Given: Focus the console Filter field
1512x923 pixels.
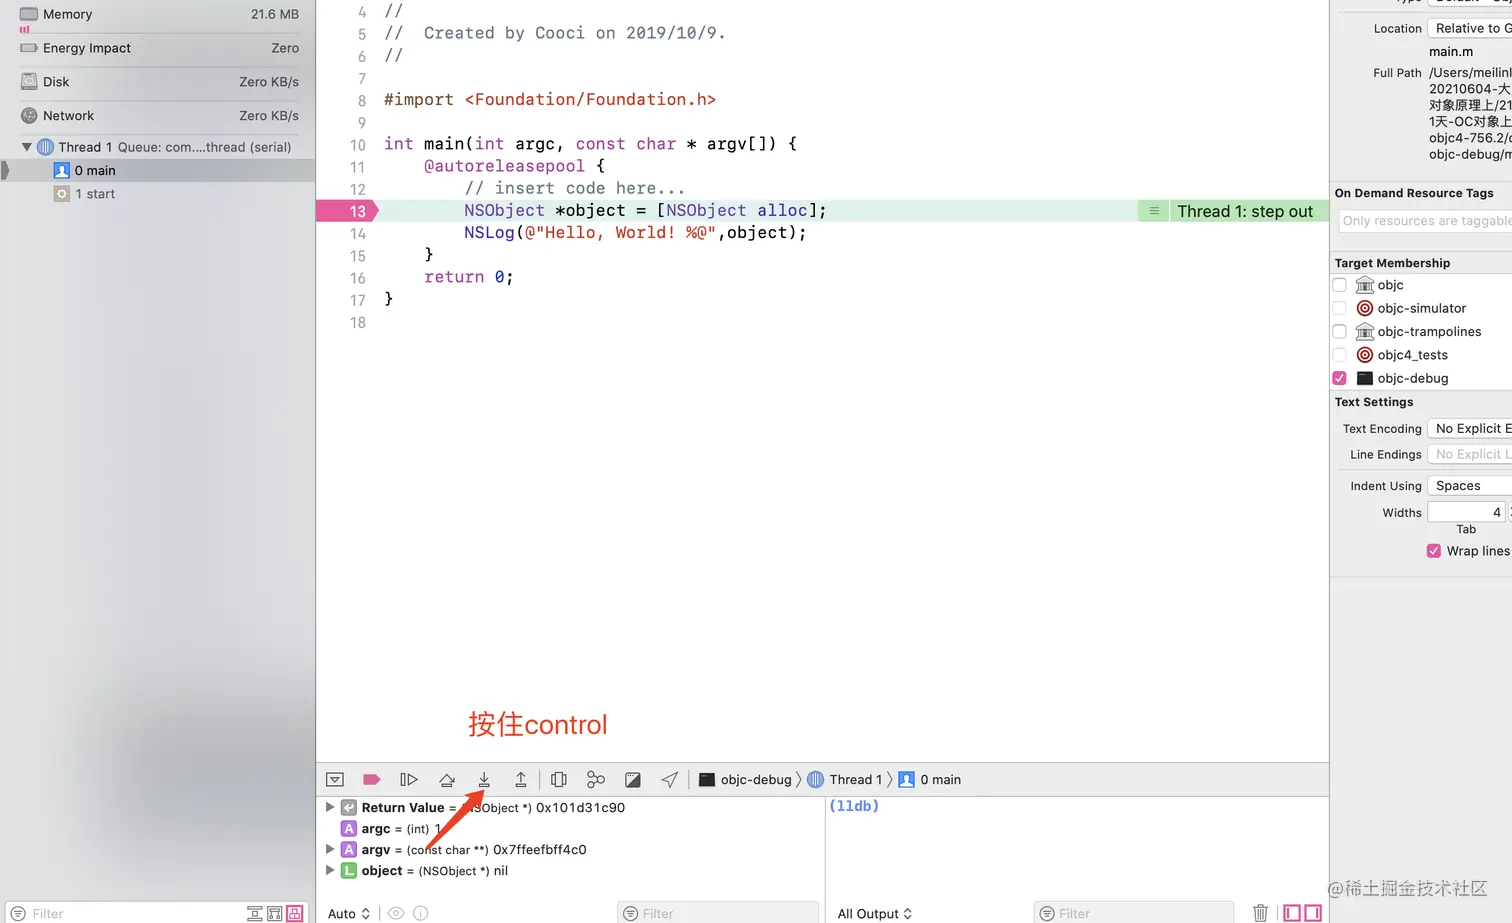Looking at the screenshot, I should coord(1132,913).
